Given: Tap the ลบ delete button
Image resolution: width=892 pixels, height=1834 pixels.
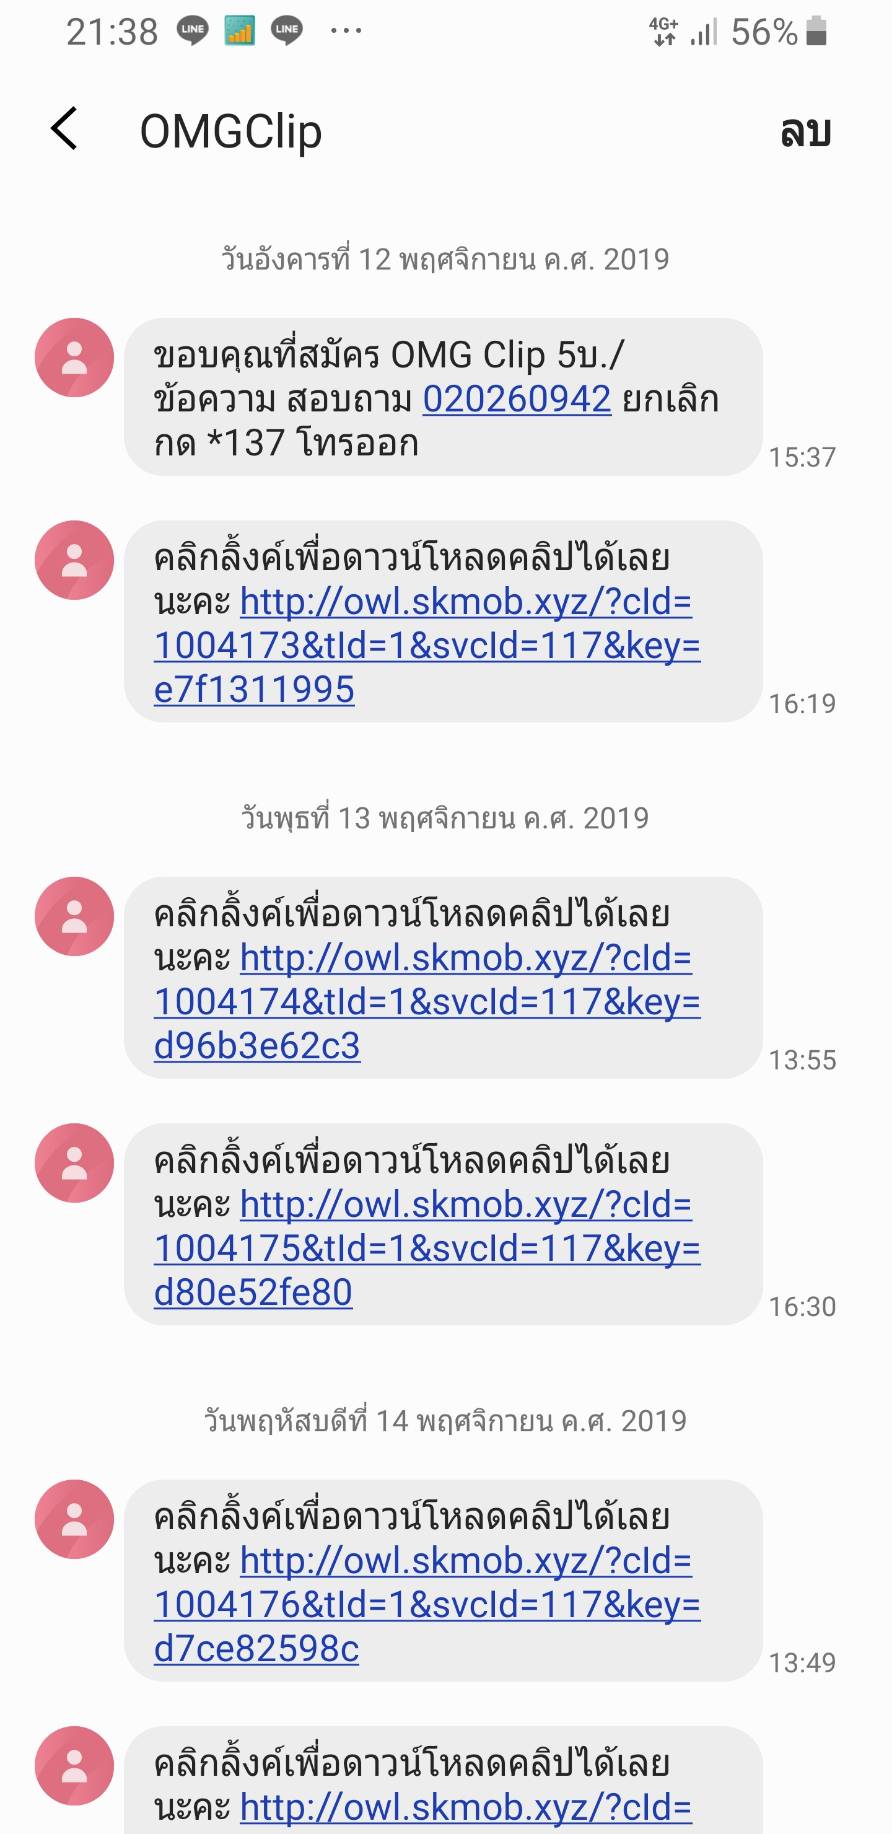Looking at the screenshot, I should 805,131.
